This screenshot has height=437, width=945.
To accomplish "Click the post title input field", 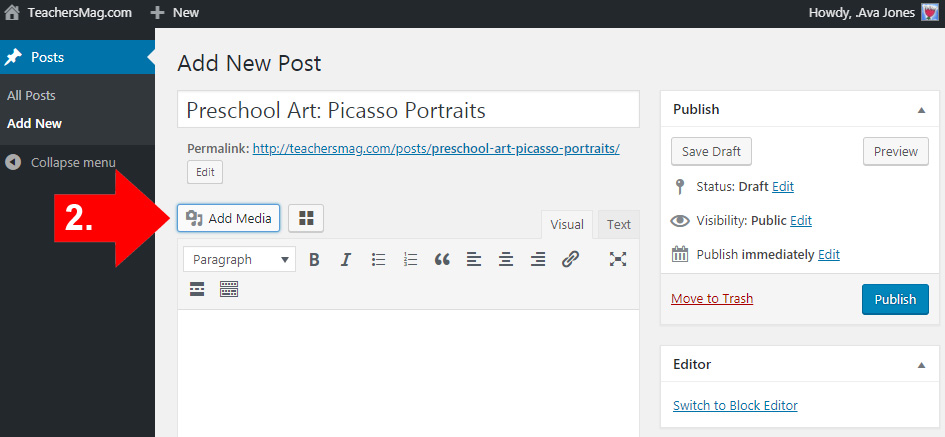I will pos(408,110).
